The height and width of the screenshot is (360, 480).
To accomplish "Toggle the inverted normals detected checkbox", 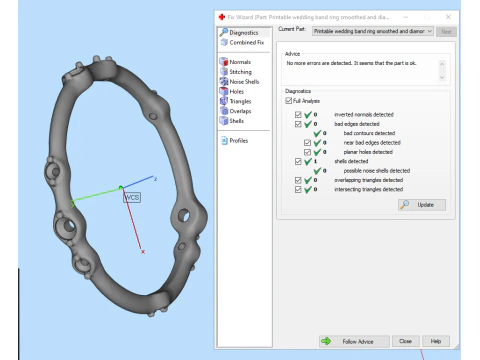I will pos(298,115).
